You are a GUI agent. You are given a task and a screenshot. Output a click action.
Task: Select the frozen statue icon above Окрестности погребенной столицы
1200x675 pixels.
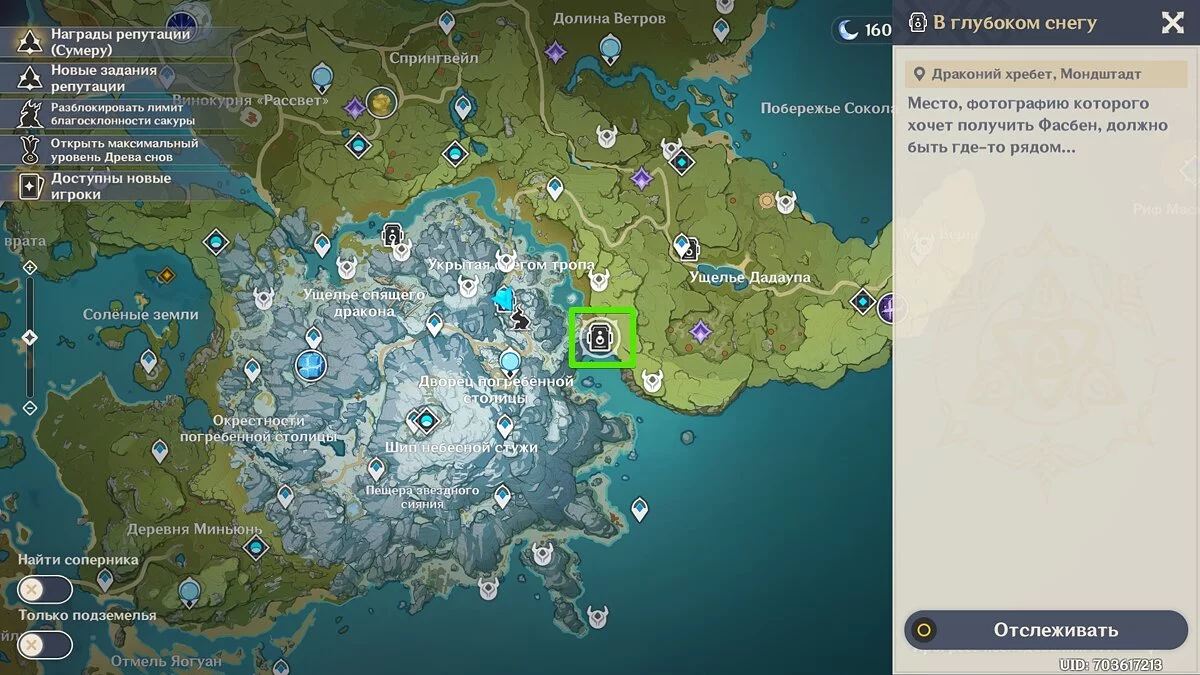point(311,367)
